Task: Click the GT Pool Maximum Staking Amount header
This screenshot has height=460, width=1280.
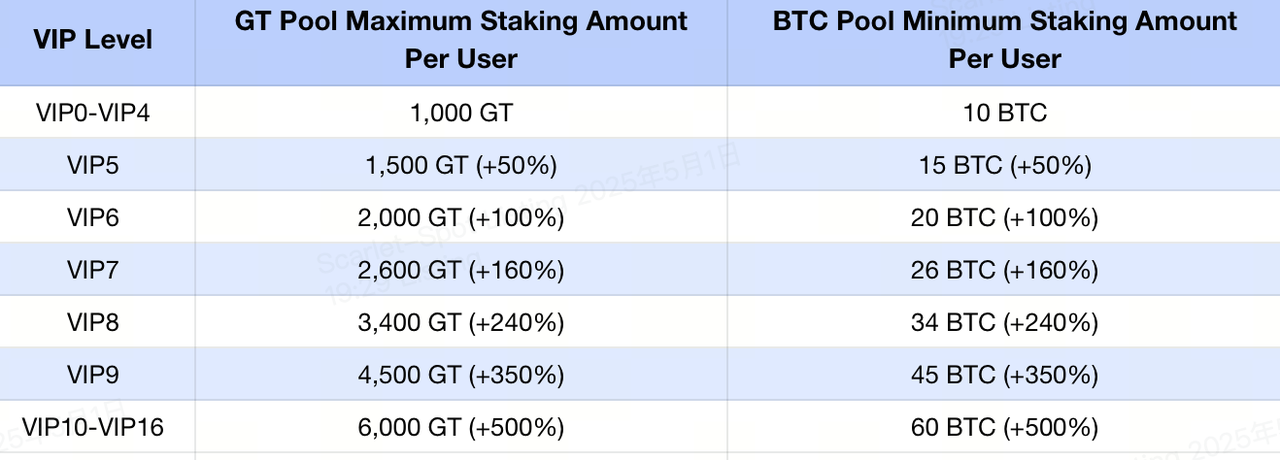Action: pos(461,40)
